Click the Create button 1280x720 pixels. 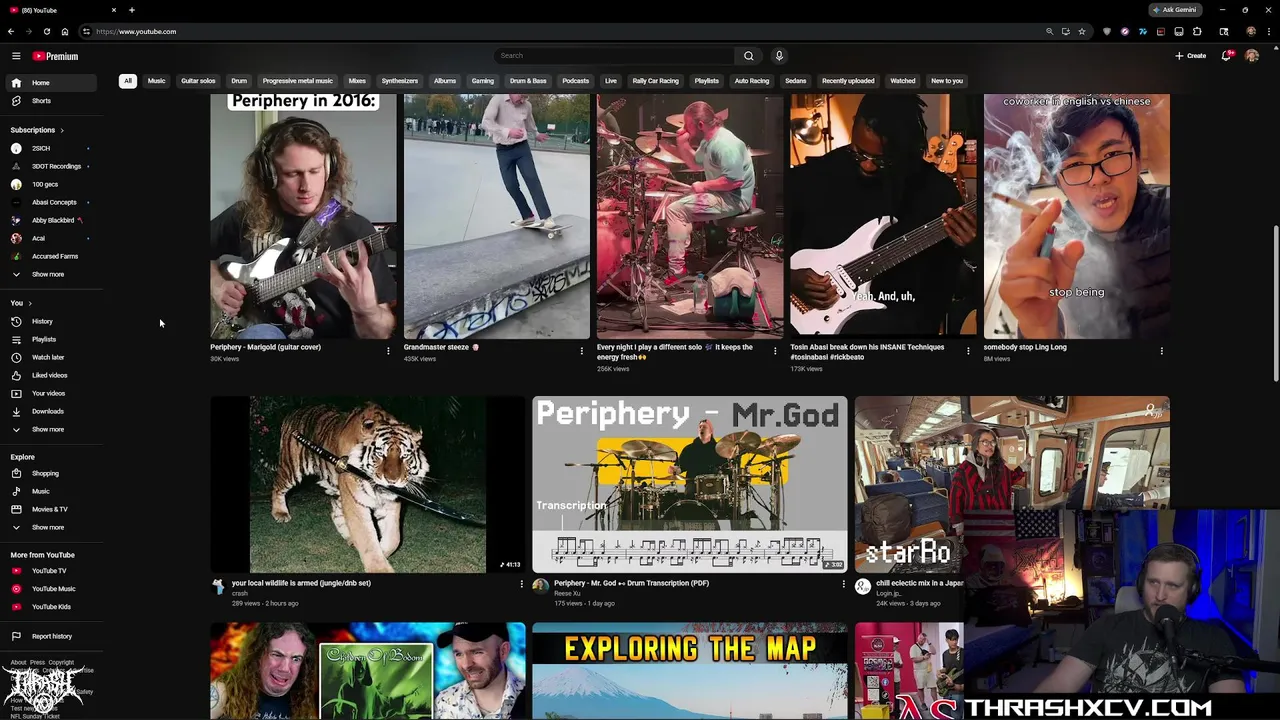(x=1191, y=56)
